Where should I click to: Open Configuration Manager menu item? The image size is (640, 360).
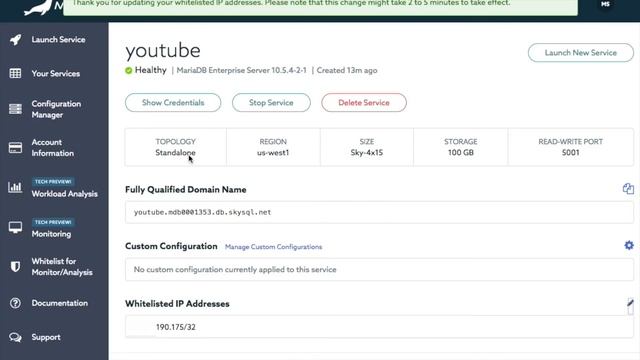[x=56, y=109]
